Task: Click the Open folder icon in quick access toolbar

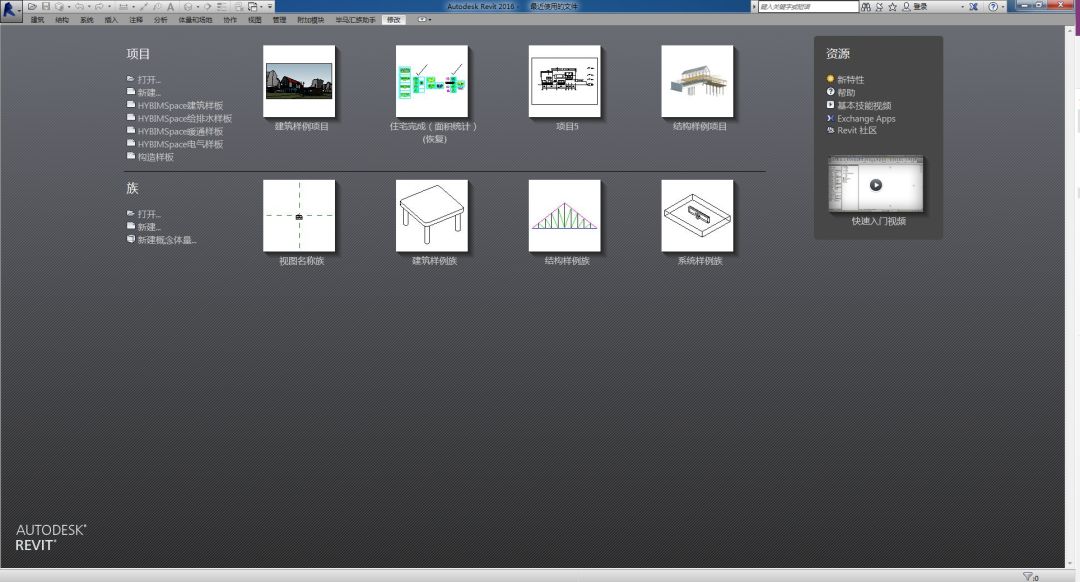Action: tap(32, 6)
